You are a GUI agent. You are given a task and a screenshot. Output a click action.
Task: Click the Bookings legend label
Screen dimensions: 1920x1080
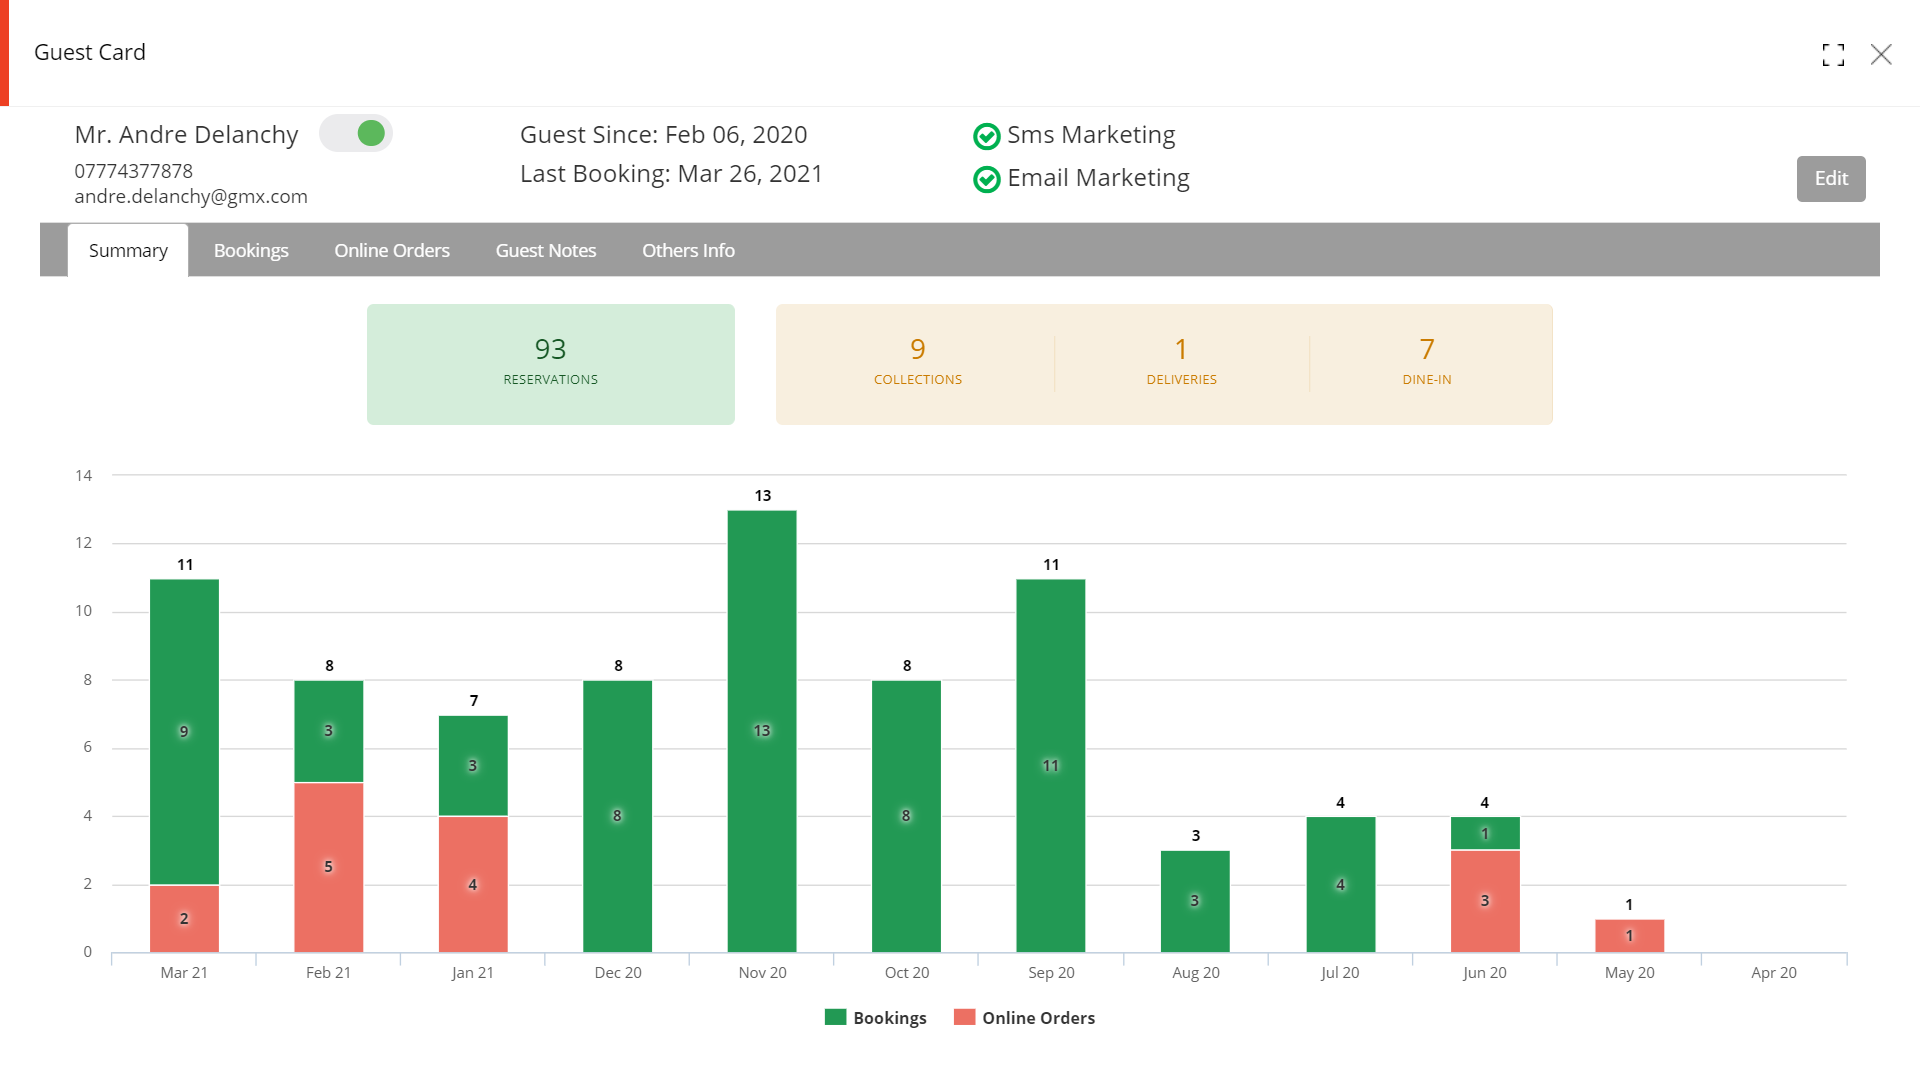point(890,1018)
